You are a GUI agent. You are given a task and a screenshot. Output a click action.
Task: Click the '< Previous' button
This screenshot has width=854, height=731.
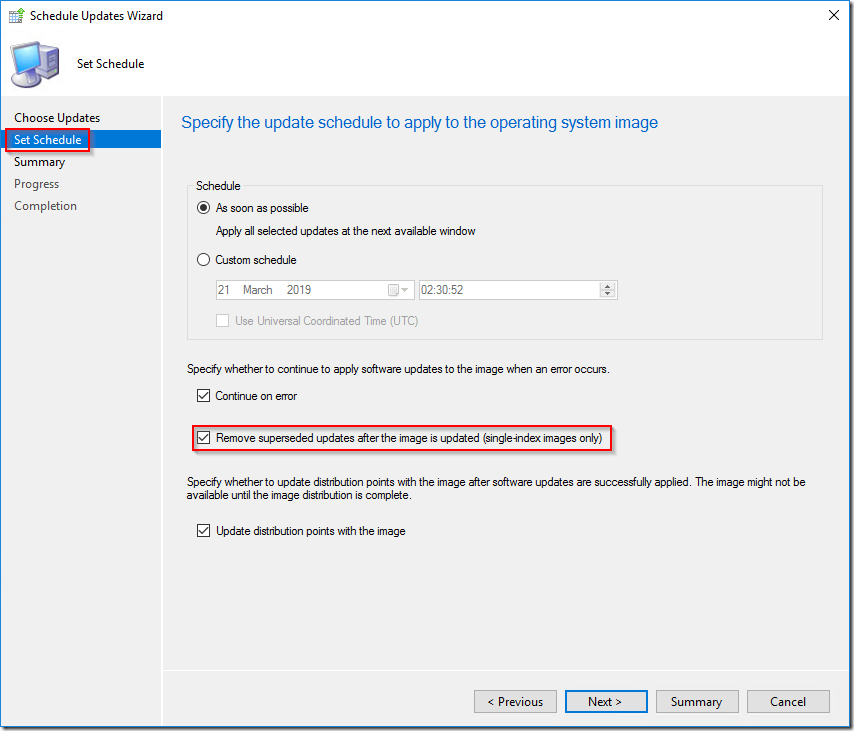pyautogui.click(x=515, y=702)
